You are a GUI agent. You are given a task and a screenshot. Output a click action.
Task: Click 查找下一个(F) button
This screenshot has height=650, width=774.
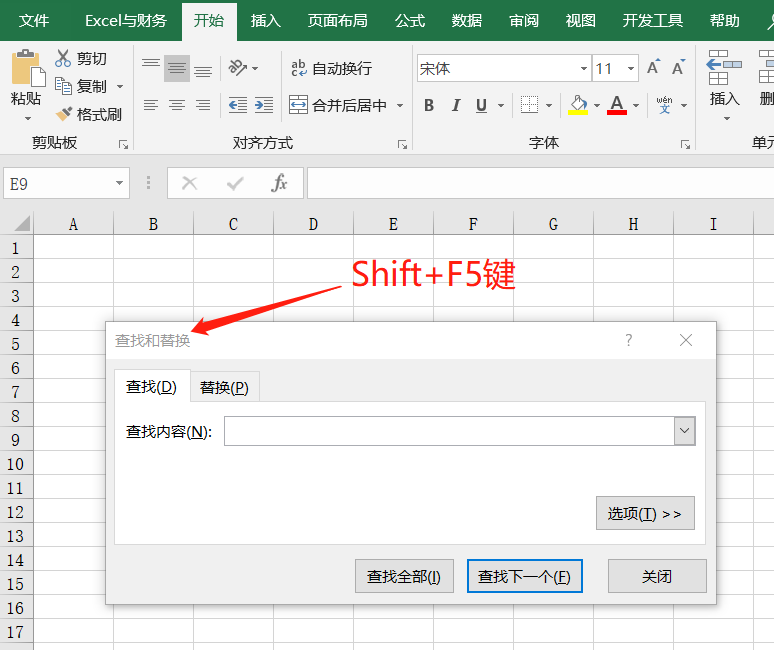click(525, 576)
